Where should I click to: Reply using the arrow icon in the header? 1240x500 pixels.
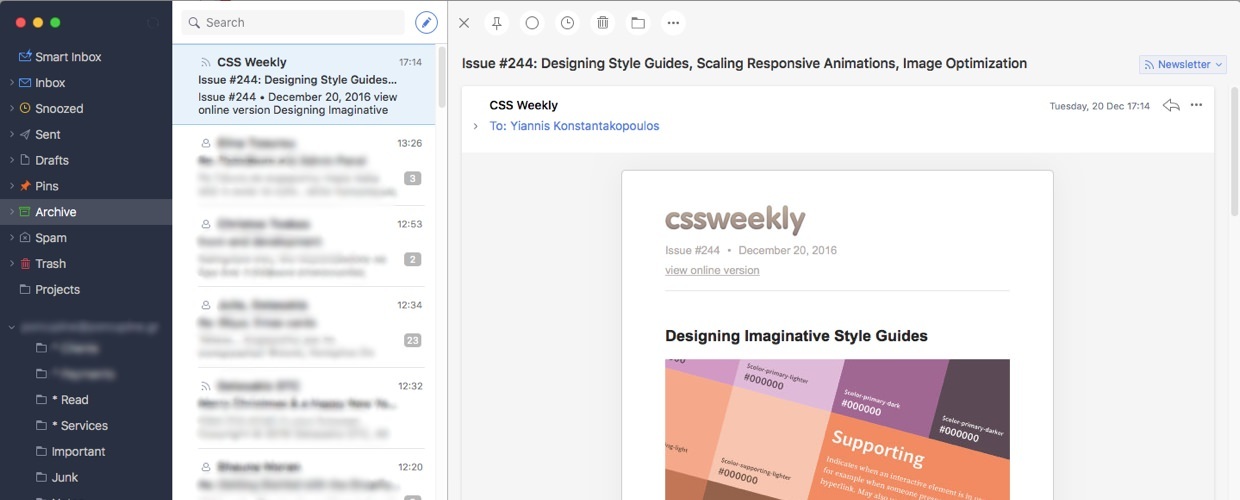tap(1171, 105)
